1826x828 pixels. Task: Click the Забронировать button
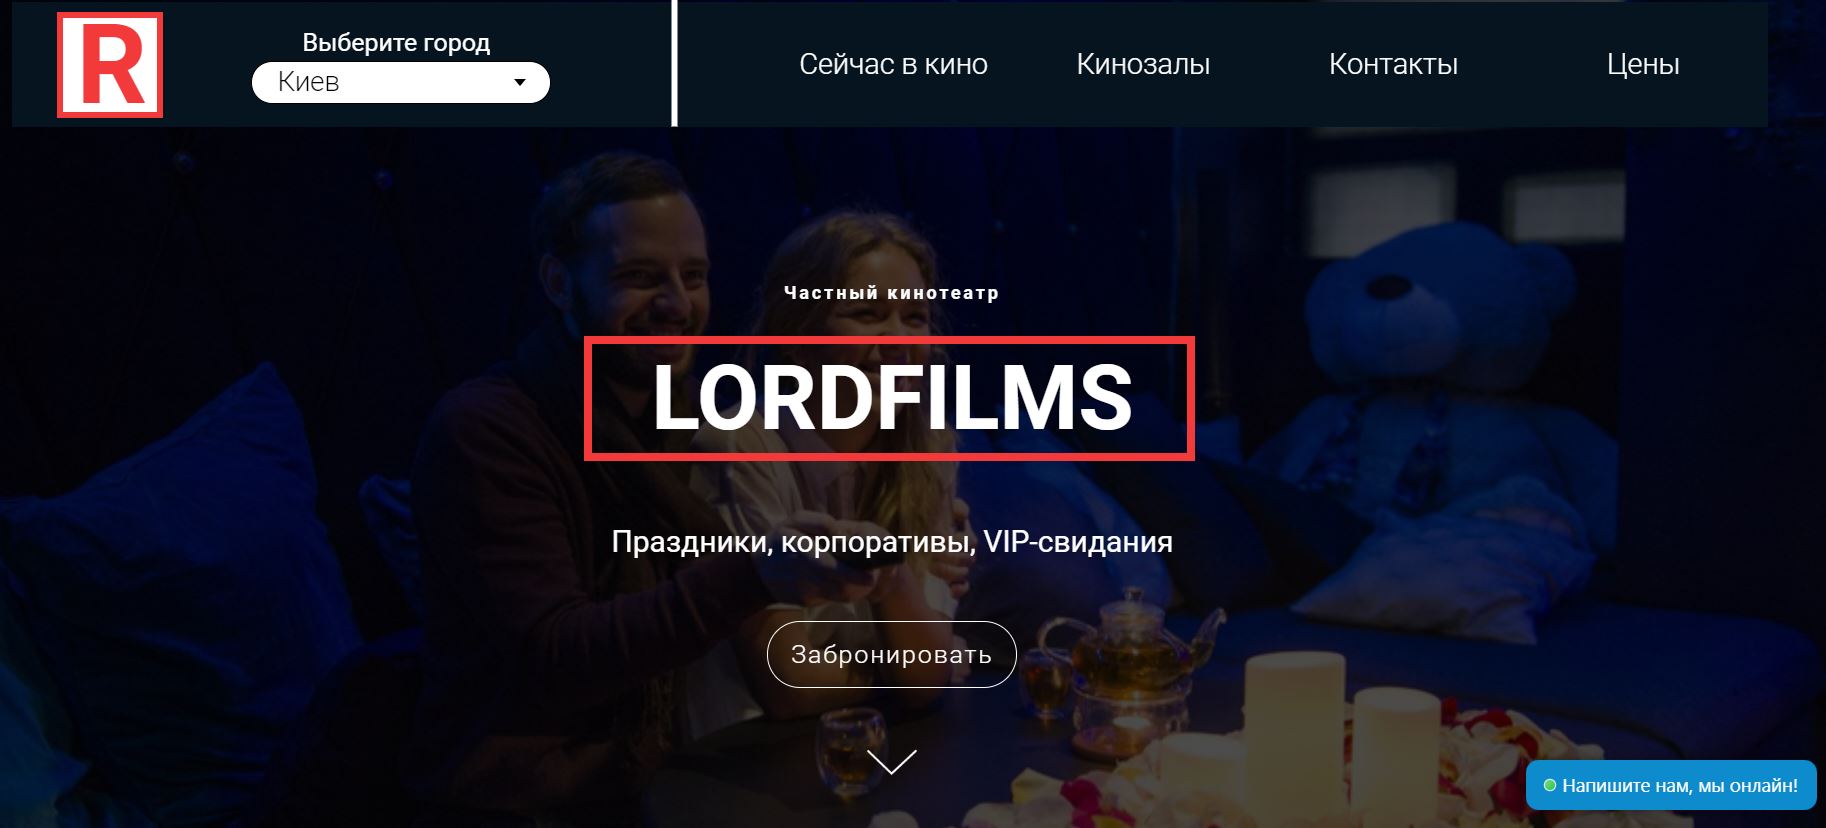[x=892, y=654]
